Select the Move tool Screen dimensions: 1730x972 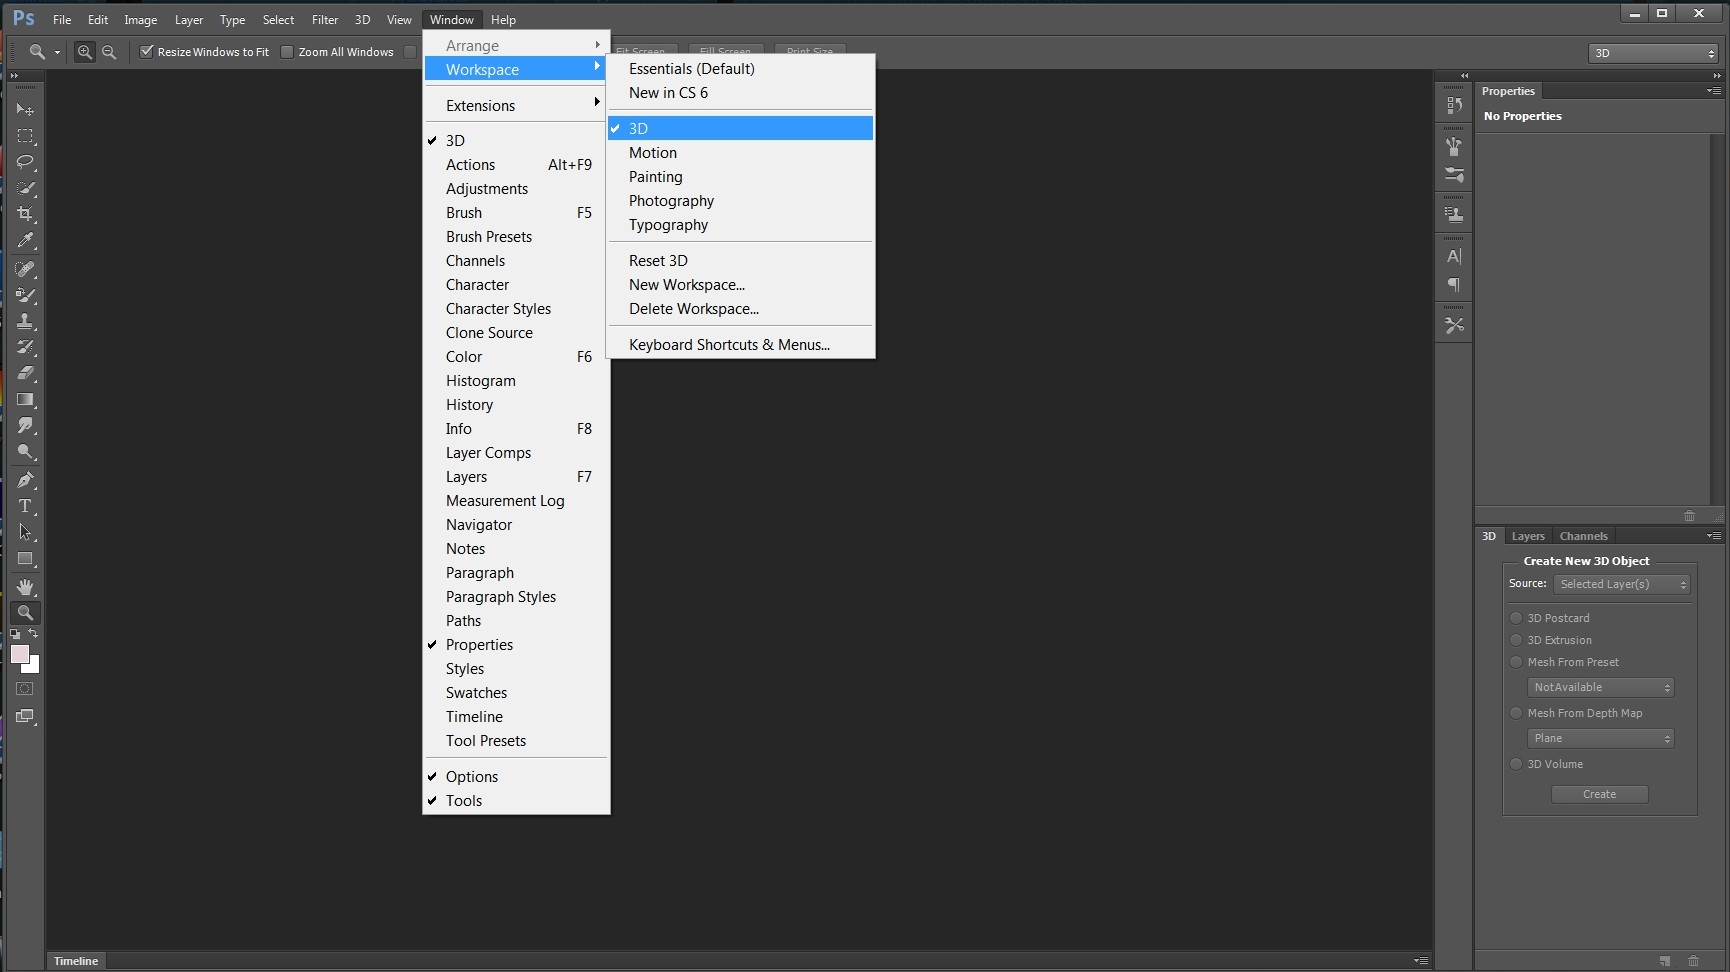[x=25, y=109]
